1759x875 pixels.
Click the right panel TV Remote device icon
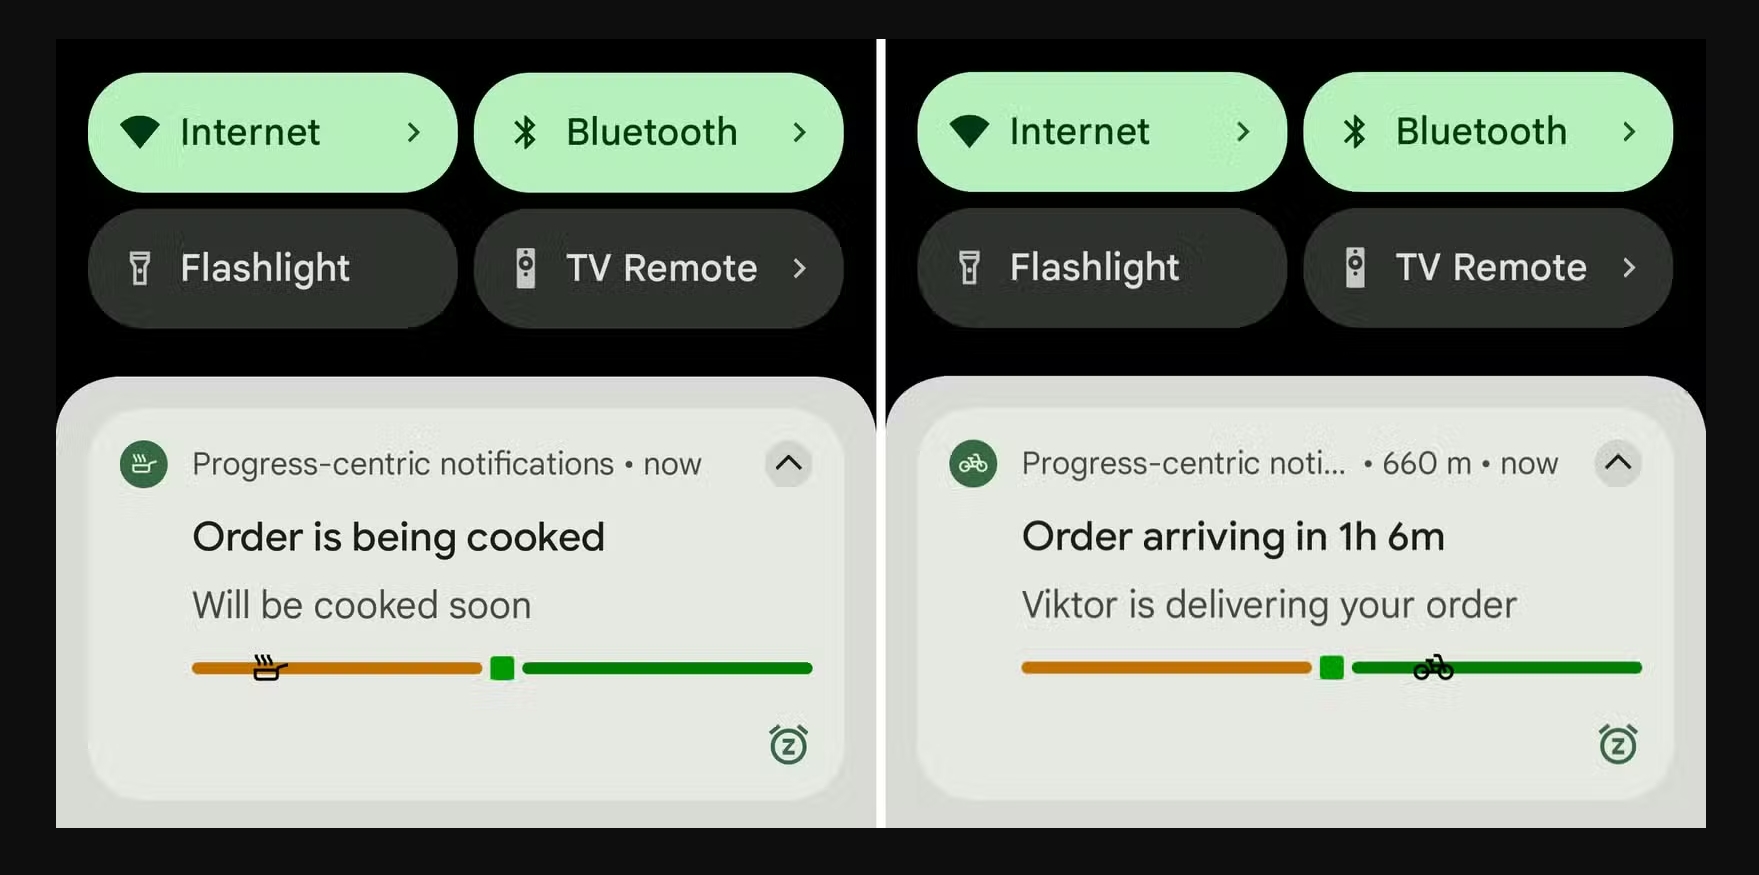click(x=1355, y=267)
